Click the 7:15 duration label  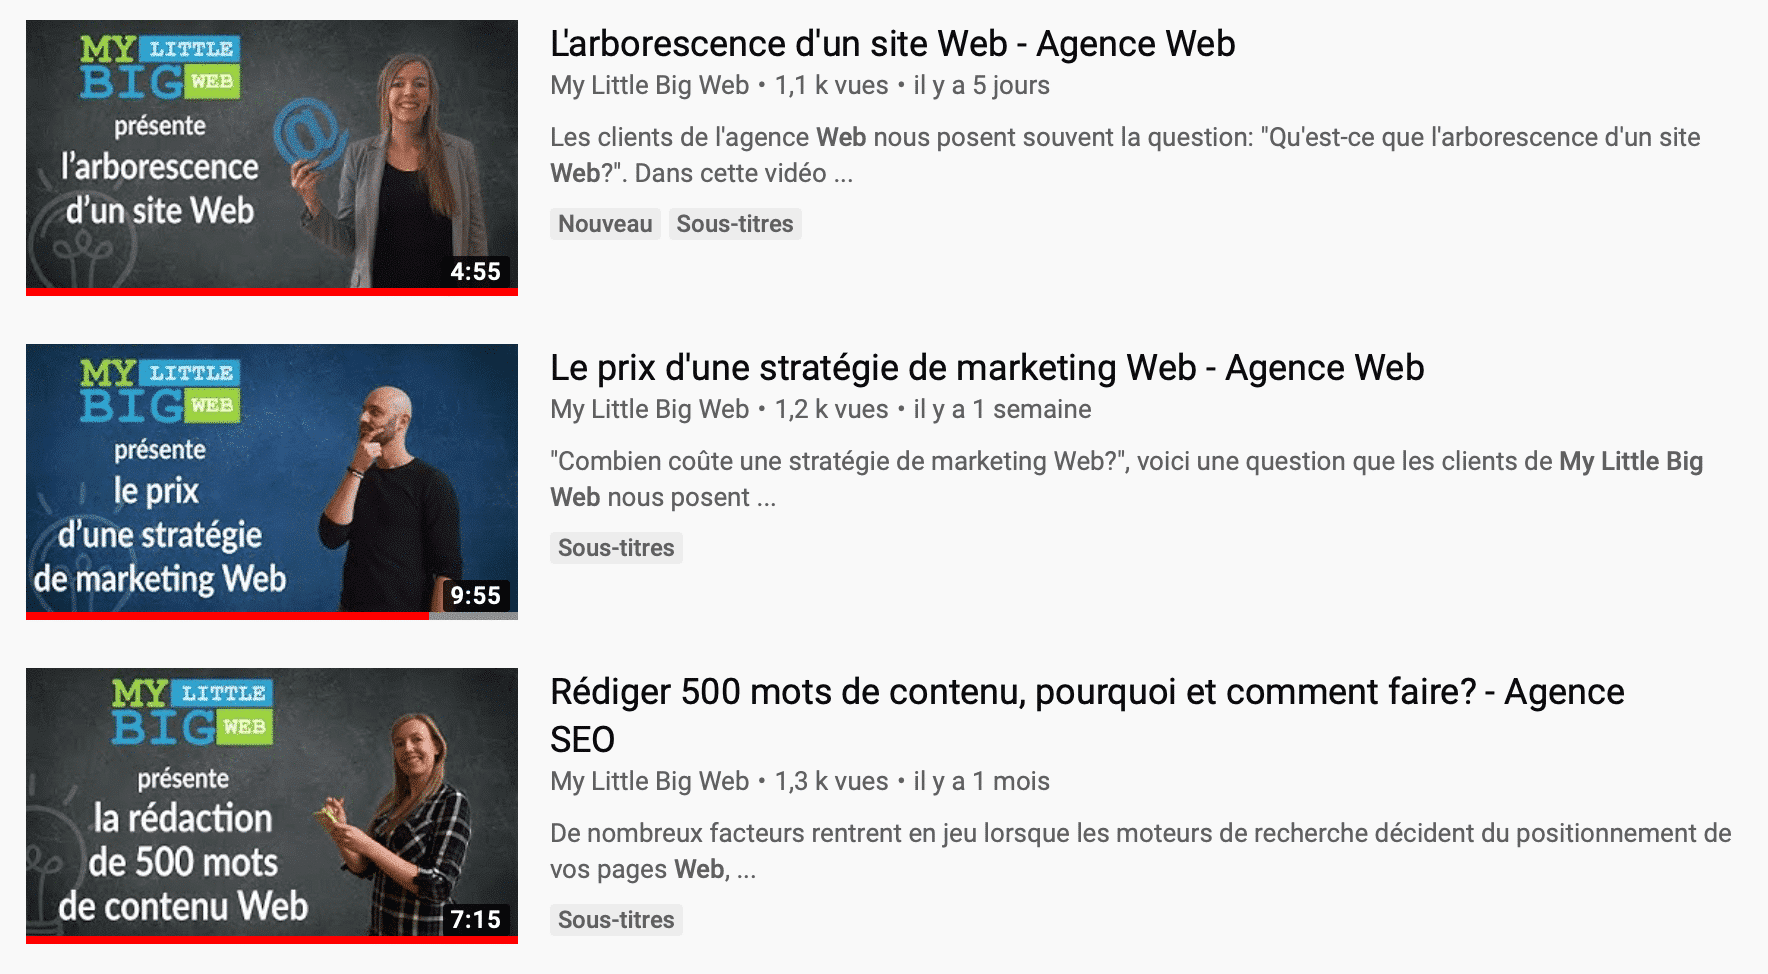(475, 919)
